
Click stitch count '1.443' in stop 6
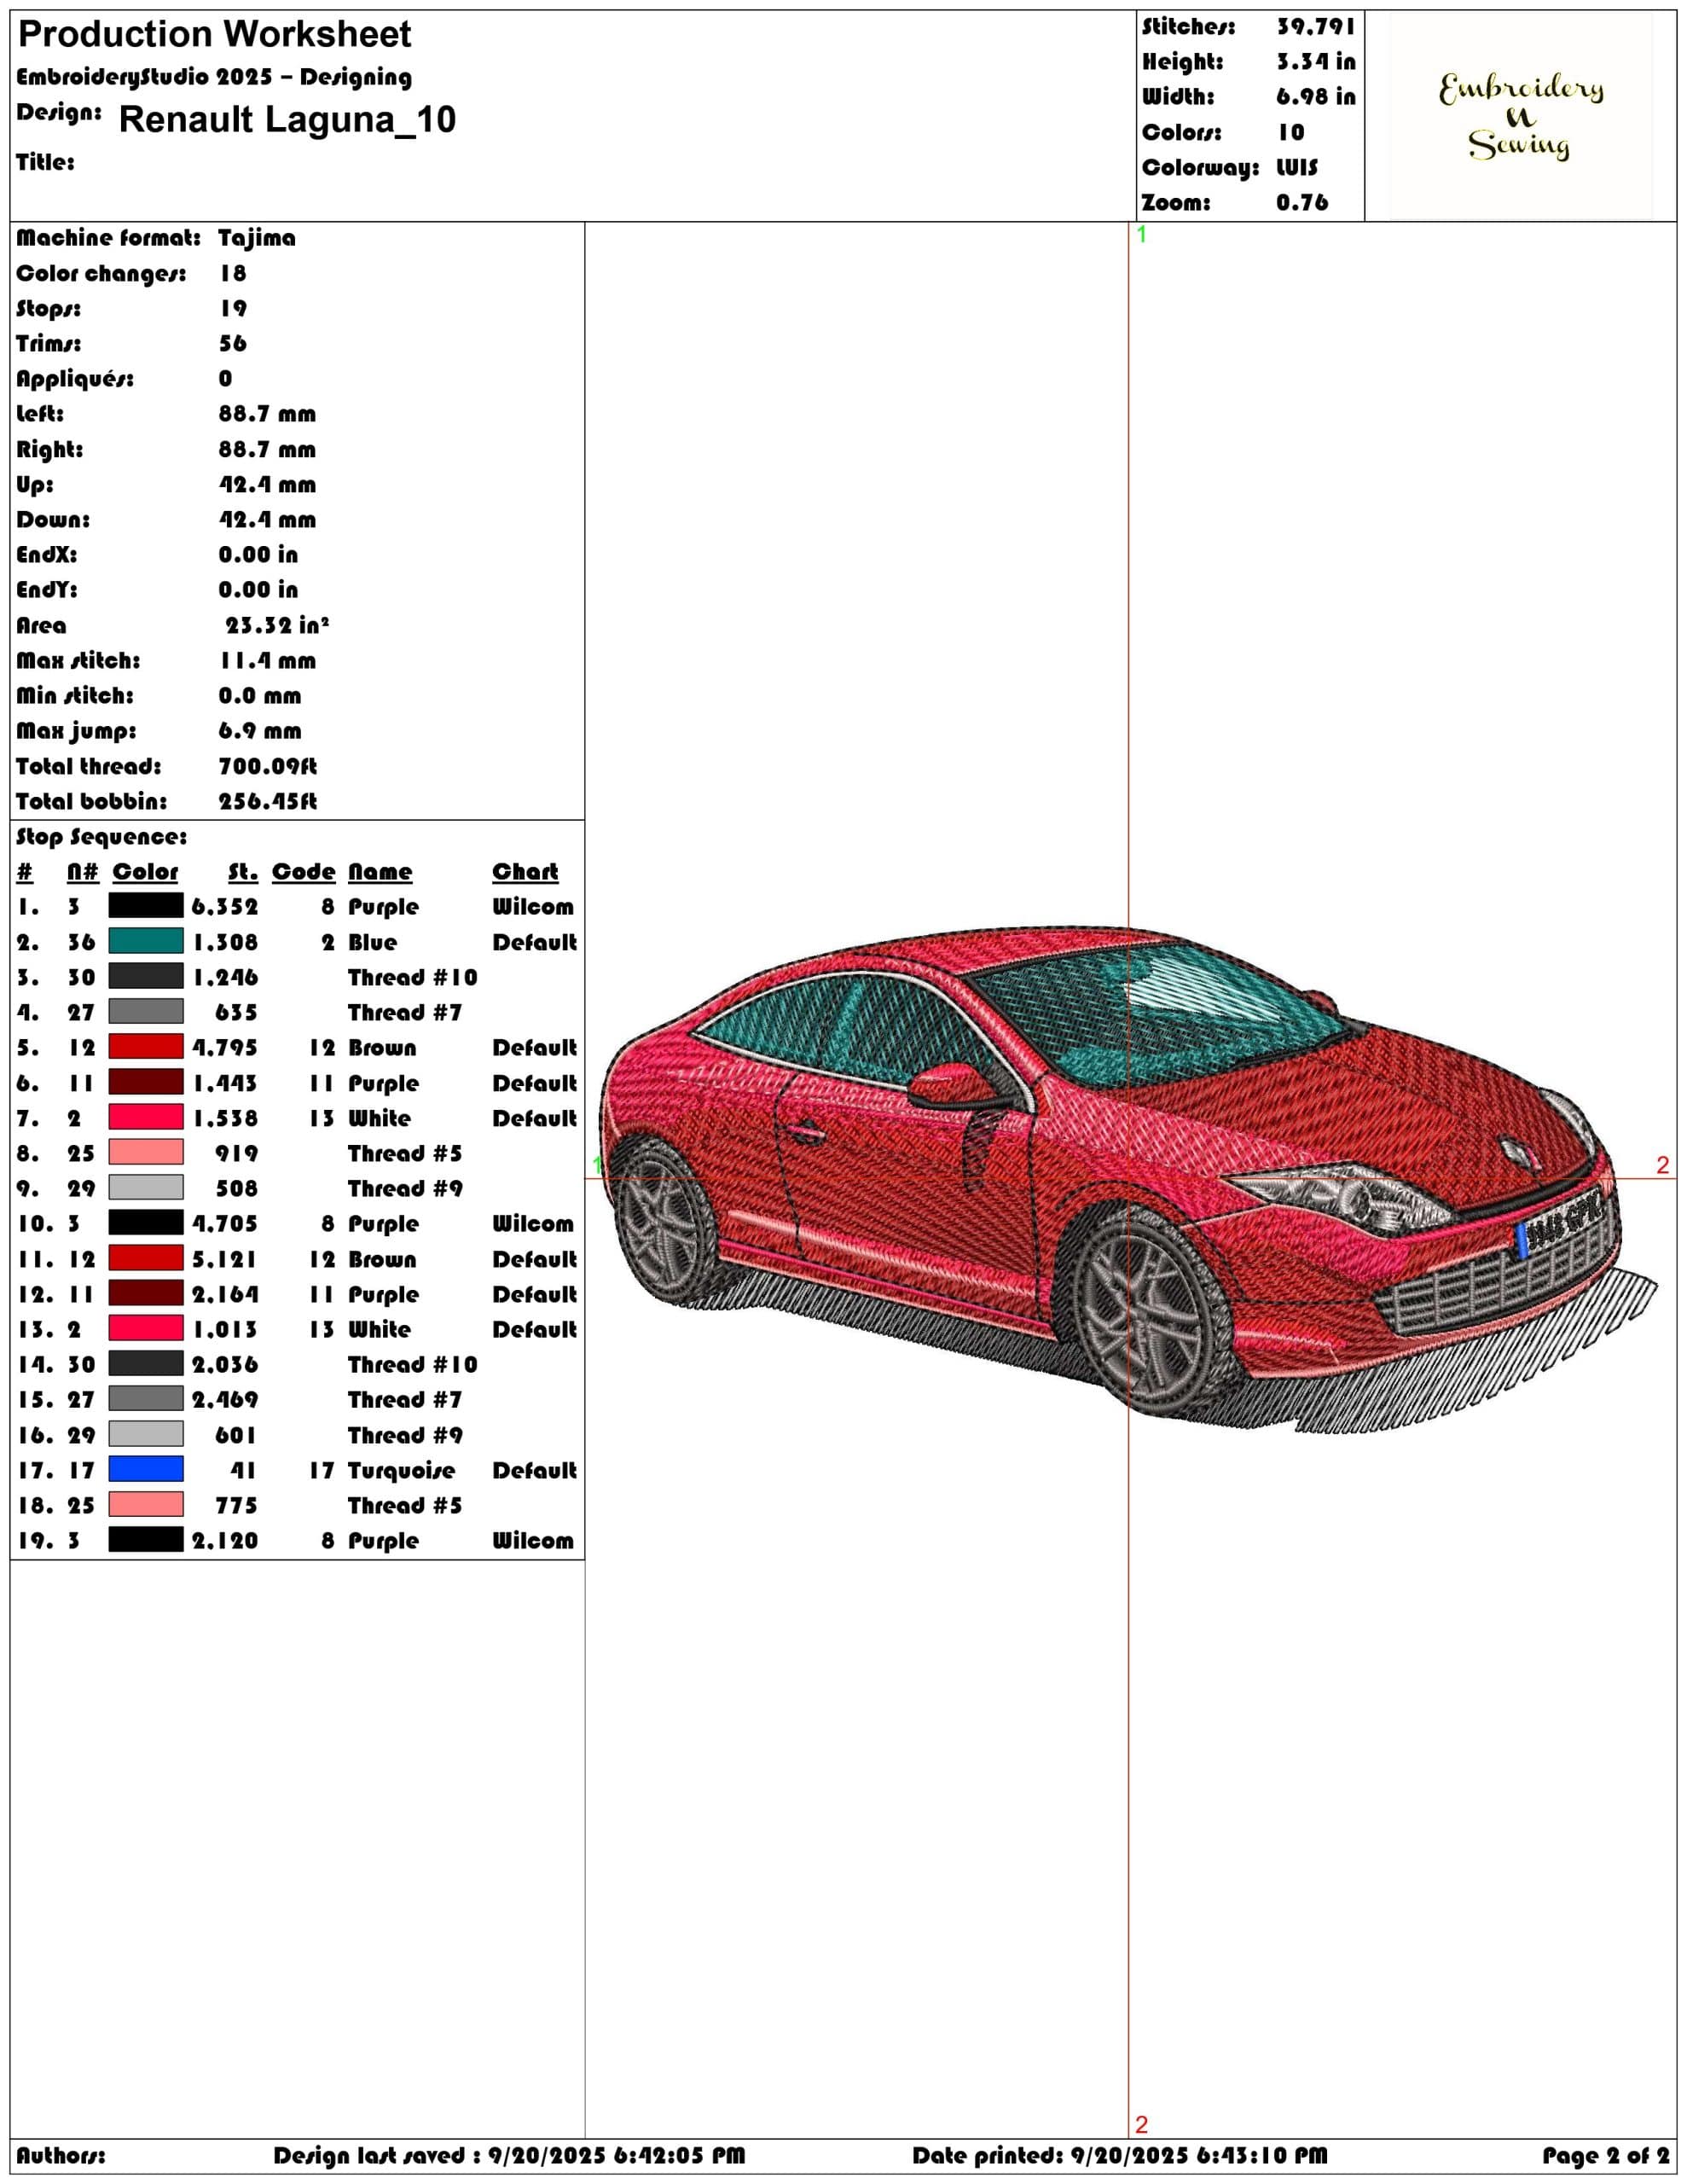click(225, 1083)
